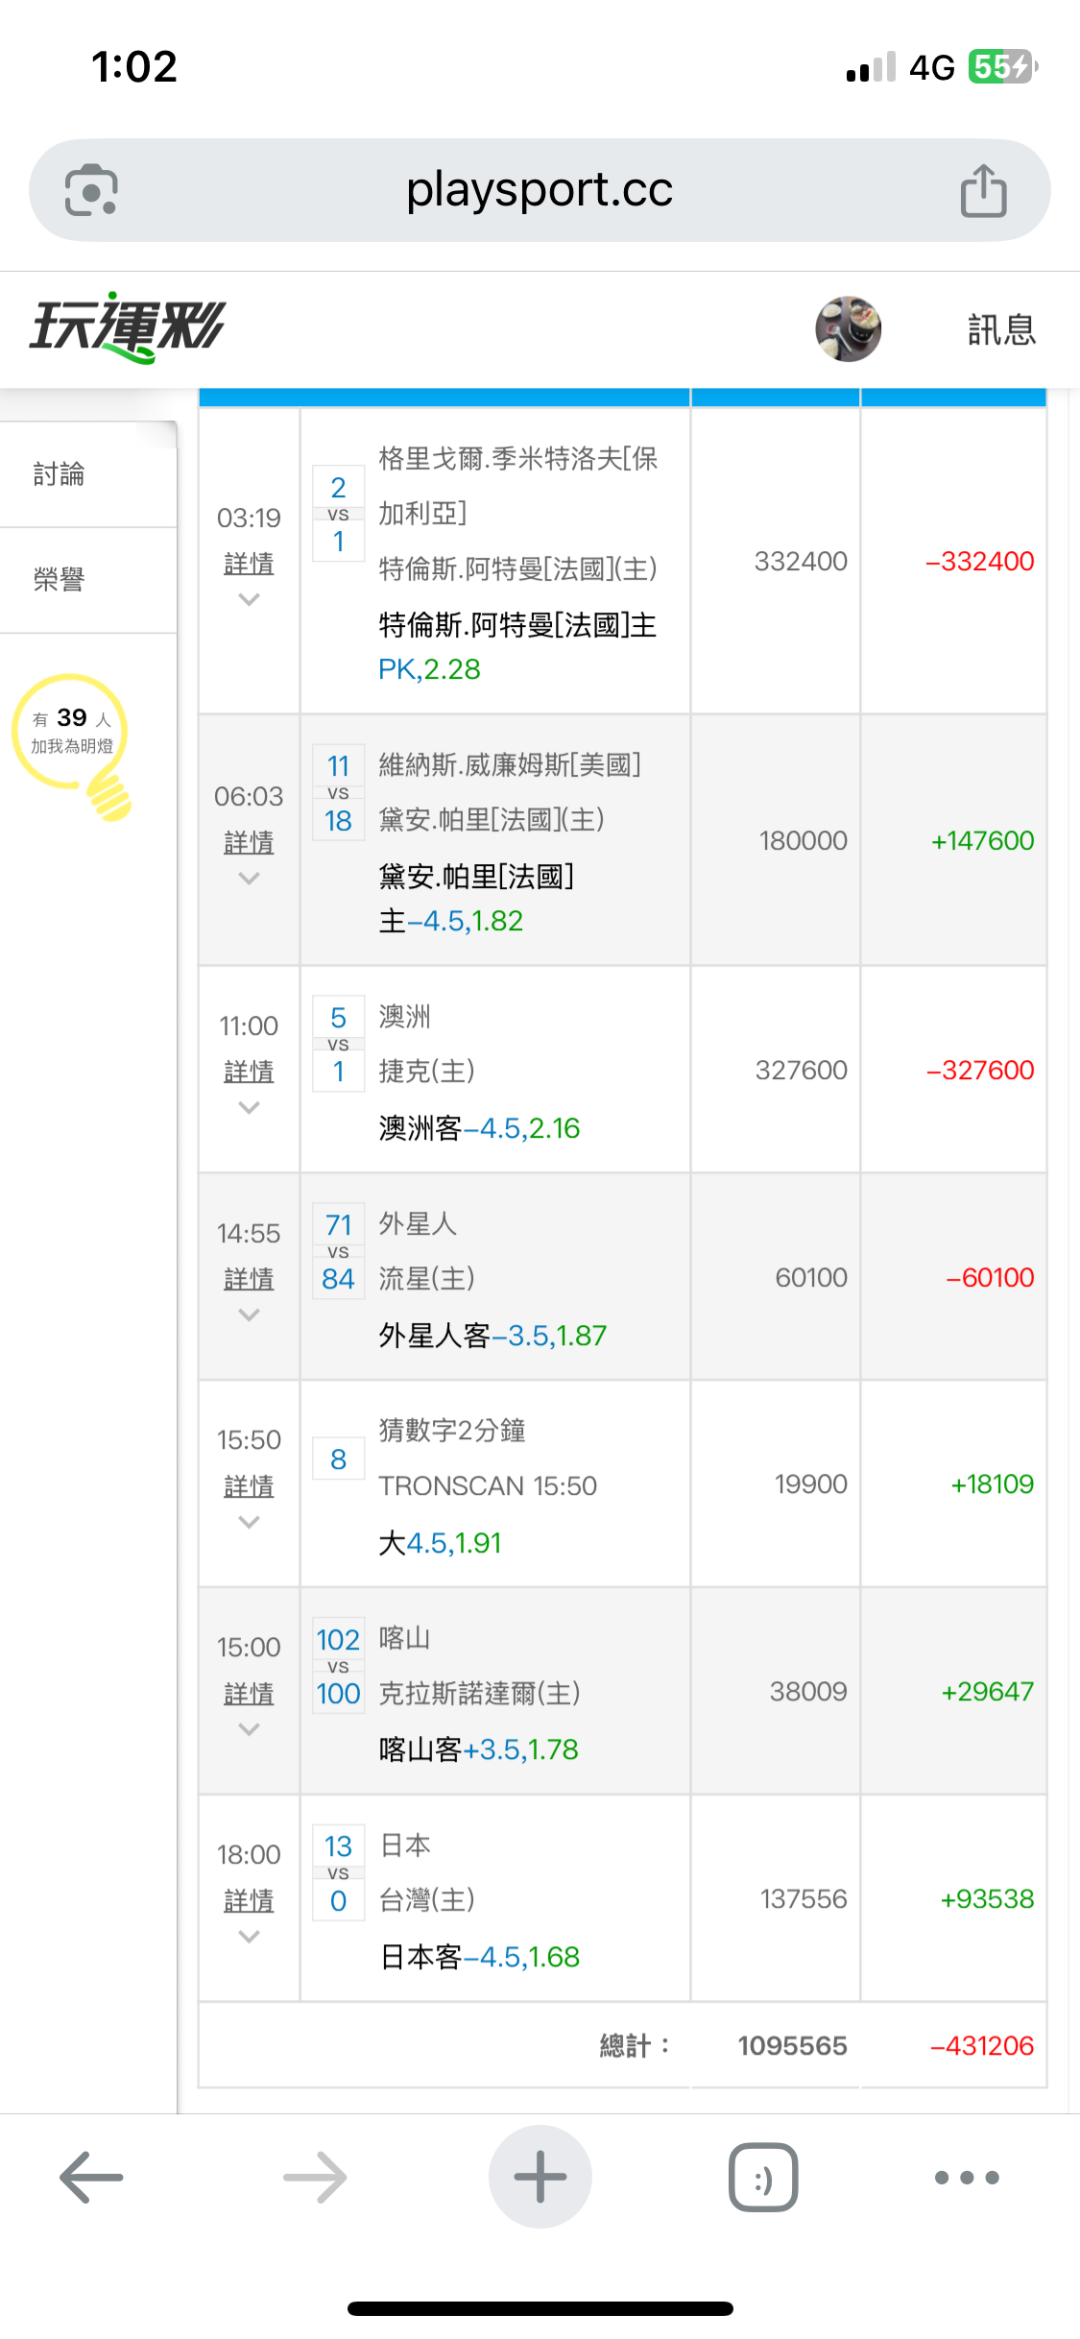Tap the camera search icon in address bar
This screenshot has height=2339, width=1080.
point(91,190)
